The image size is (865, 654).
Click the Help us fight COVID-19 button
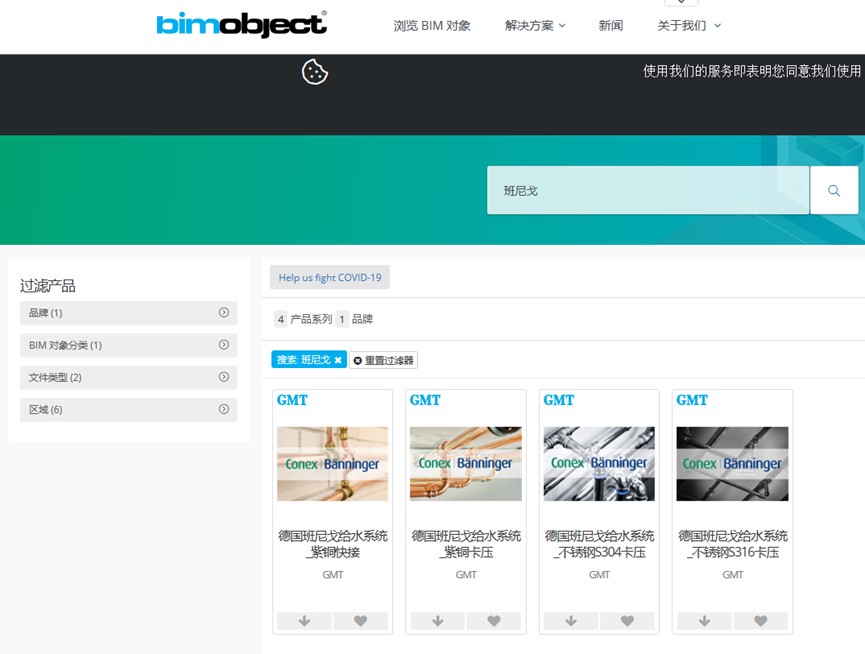point(329,278)
